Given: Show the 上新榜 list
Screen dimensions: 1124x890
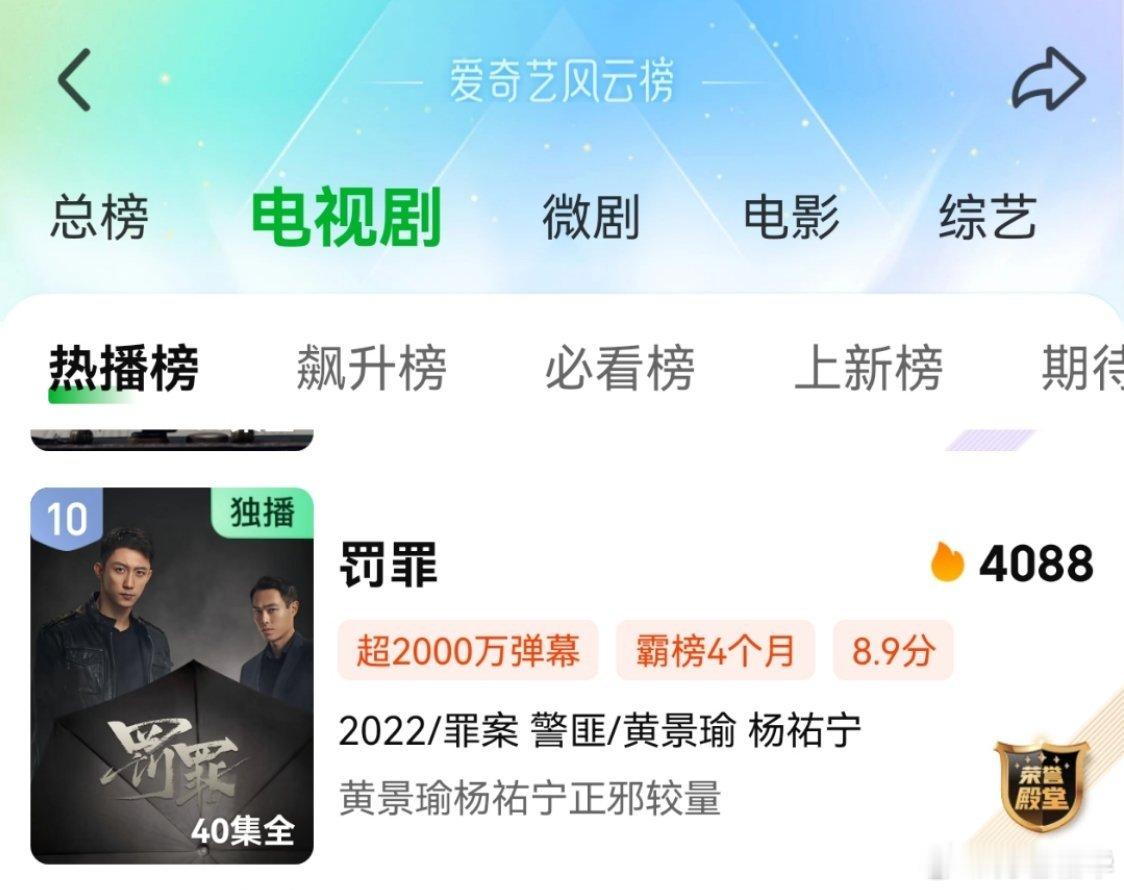Looking at the screenshot, I should click(x=868, y=368).
